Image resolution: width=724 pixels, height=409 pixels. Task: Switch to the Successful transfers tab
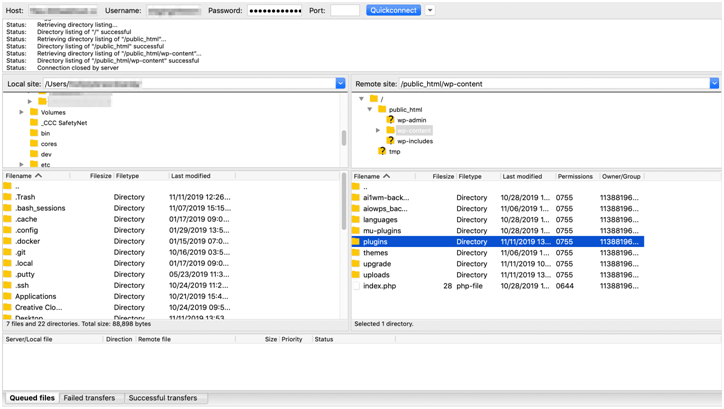click(162, 398)
